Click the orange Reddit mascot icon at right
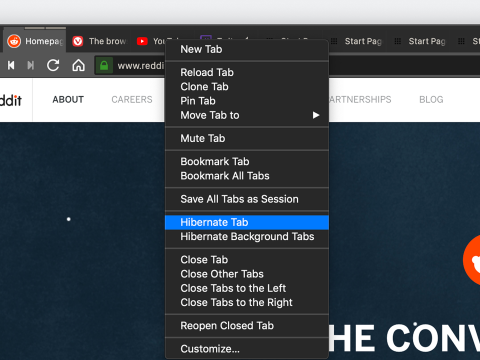Screen dimensions: 480x360 click(472, 260)
